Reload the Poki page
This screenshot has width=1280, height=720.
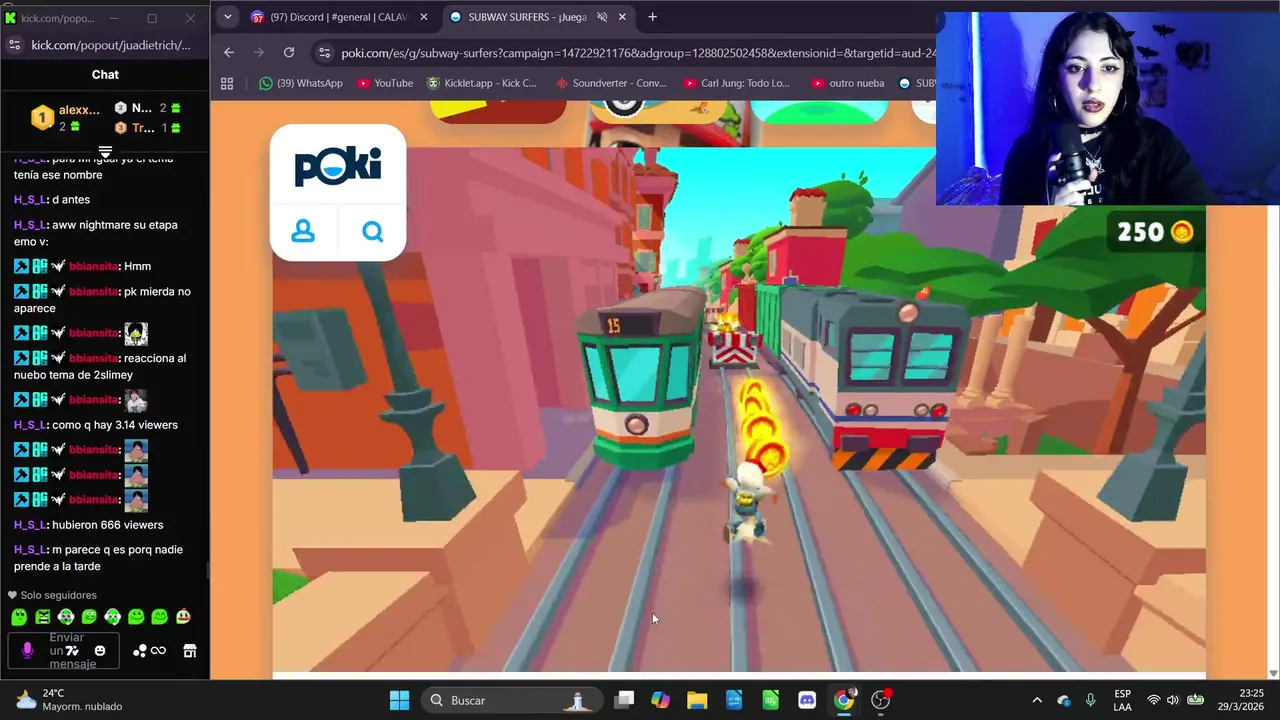click(x=289, y=53)
